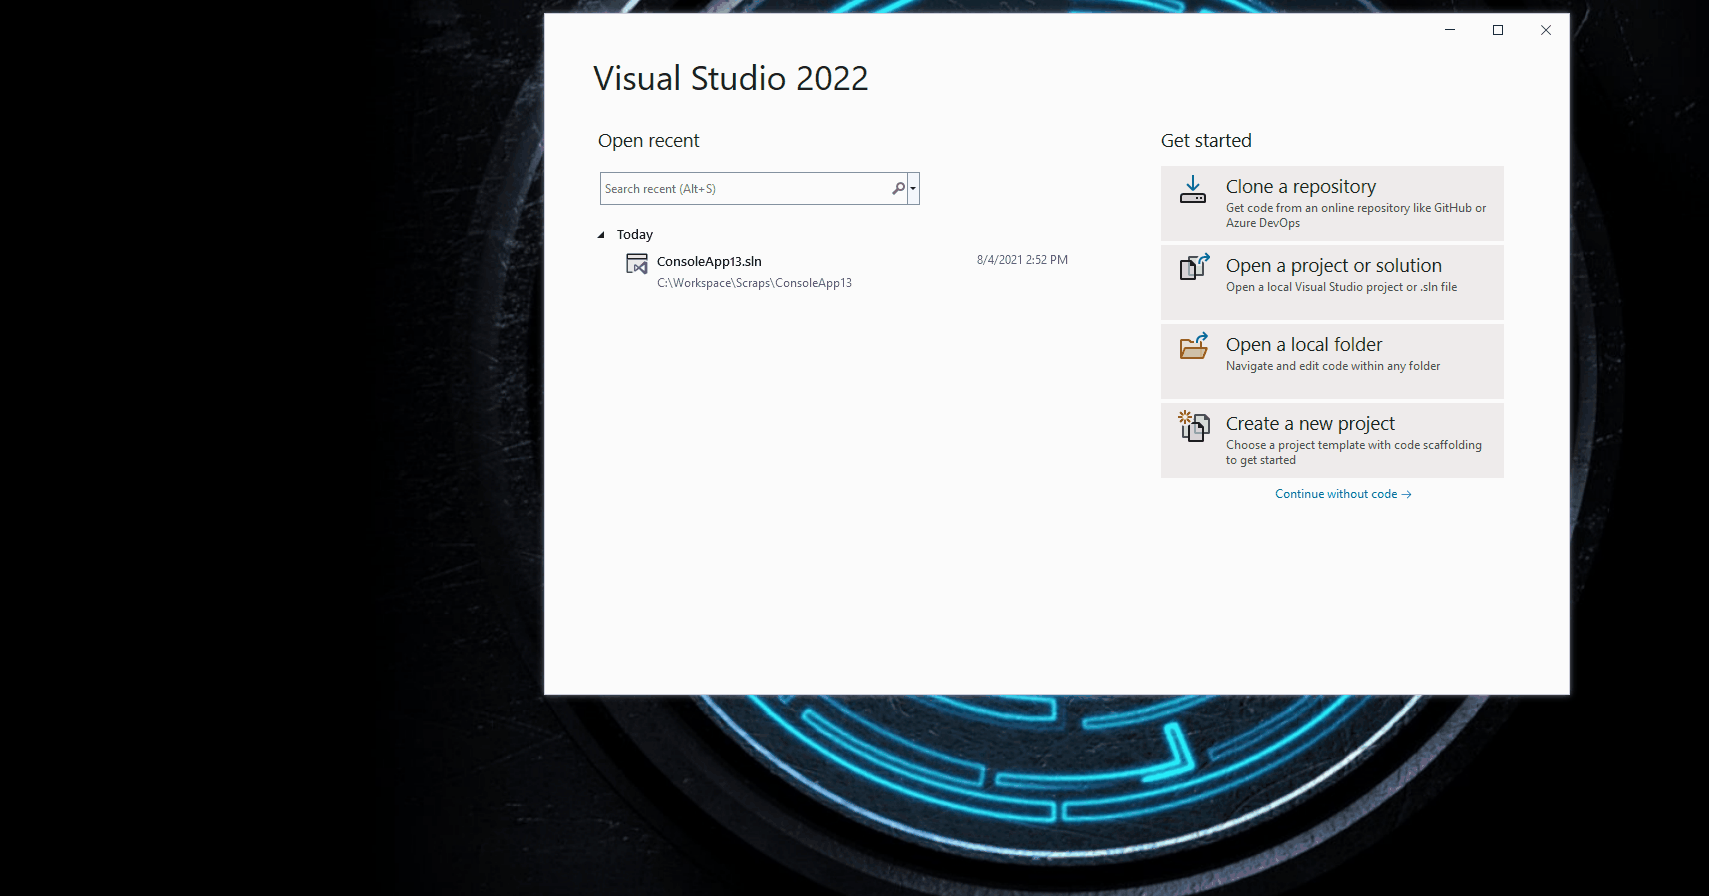
Task: Click the Clone a repository download icon
Action: point(1193,189)
